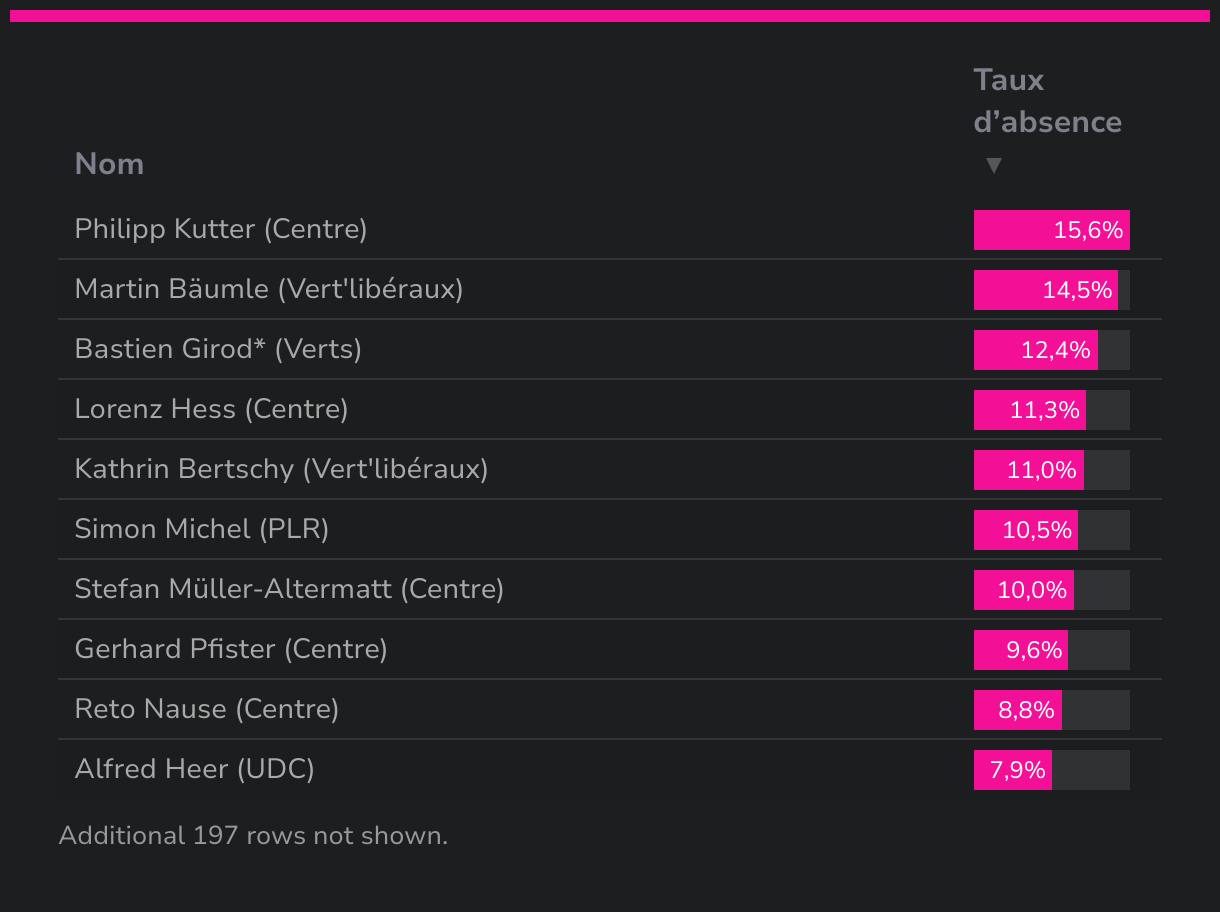Viewport: 1220px width, 912px height.
Task: Sort by the Taux d'absence column header
Action: pos(1047,101)
